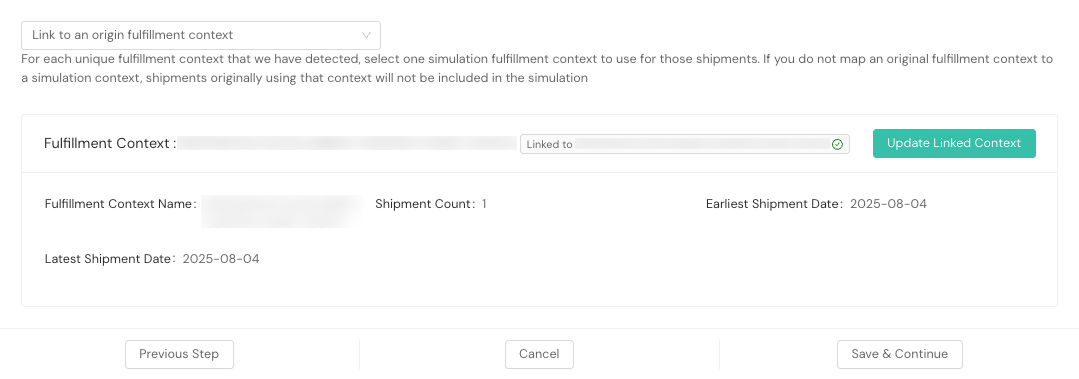Image resolution: width=1079 pixels, height=379 pixels.
Task: Select the Shipment Count value 1
Action: [484, 204]
